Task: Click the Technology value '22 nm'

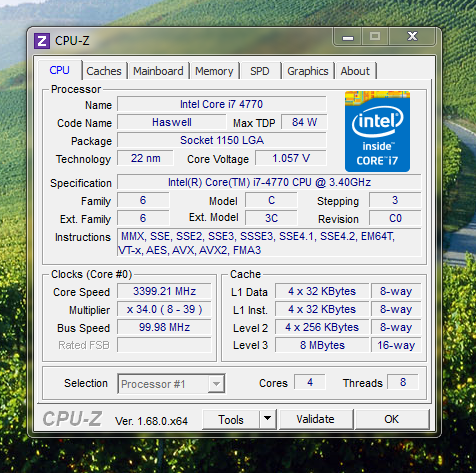Action: 146,158
